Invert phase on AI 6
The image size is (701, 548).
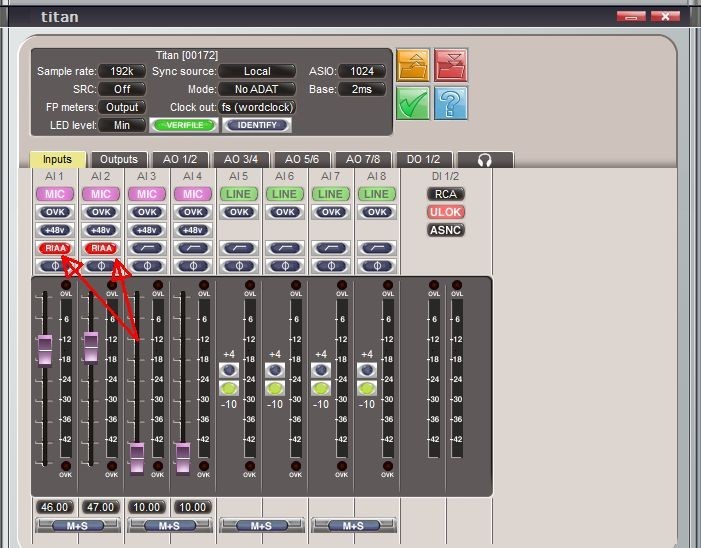(285, 266)
